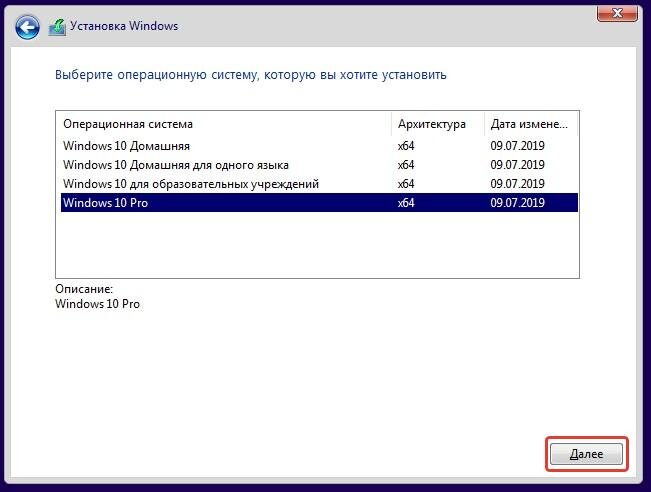Click the Операционная система column header

click(224, 124)
